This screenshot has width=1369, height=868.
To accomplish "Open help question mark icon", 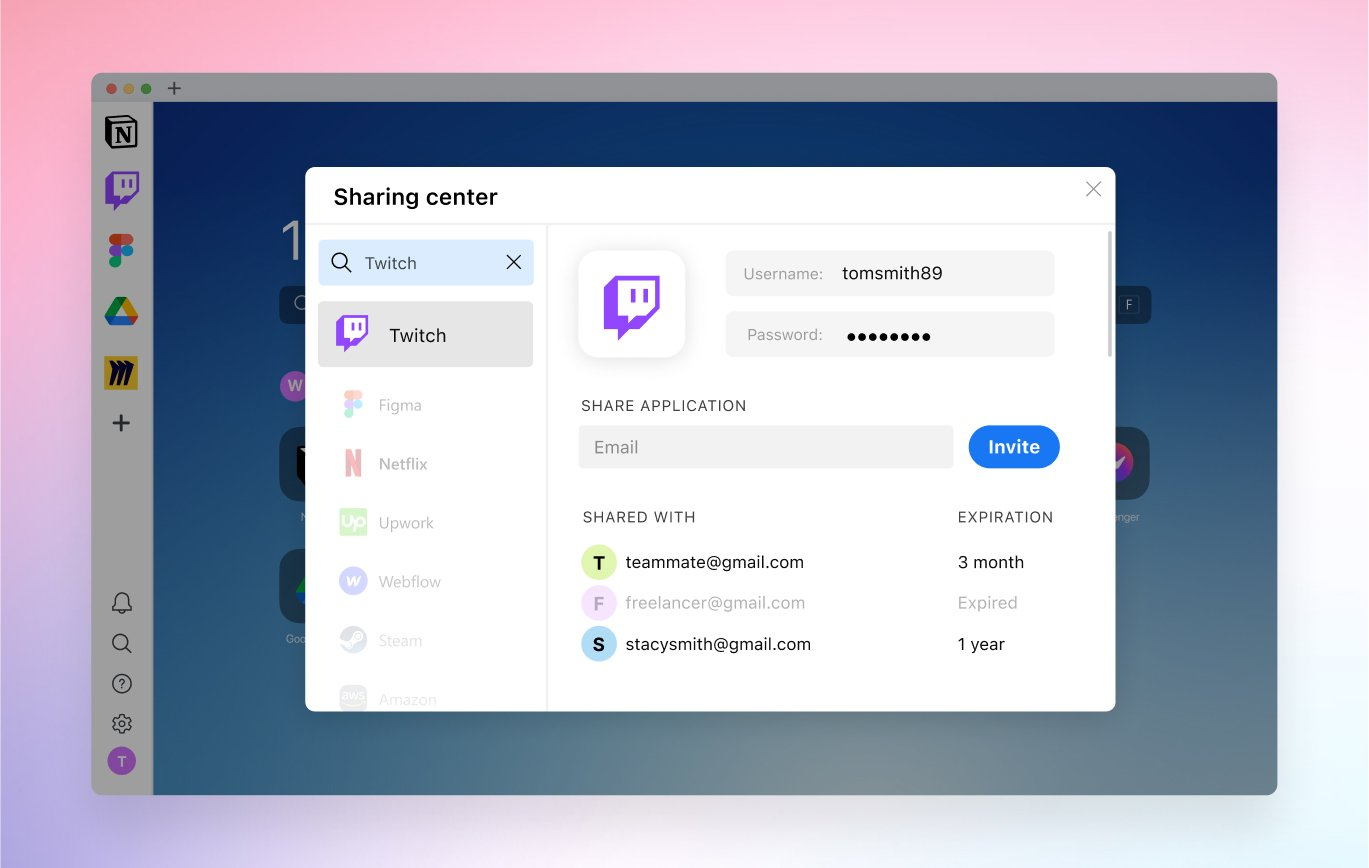I will tap(122, 684).
